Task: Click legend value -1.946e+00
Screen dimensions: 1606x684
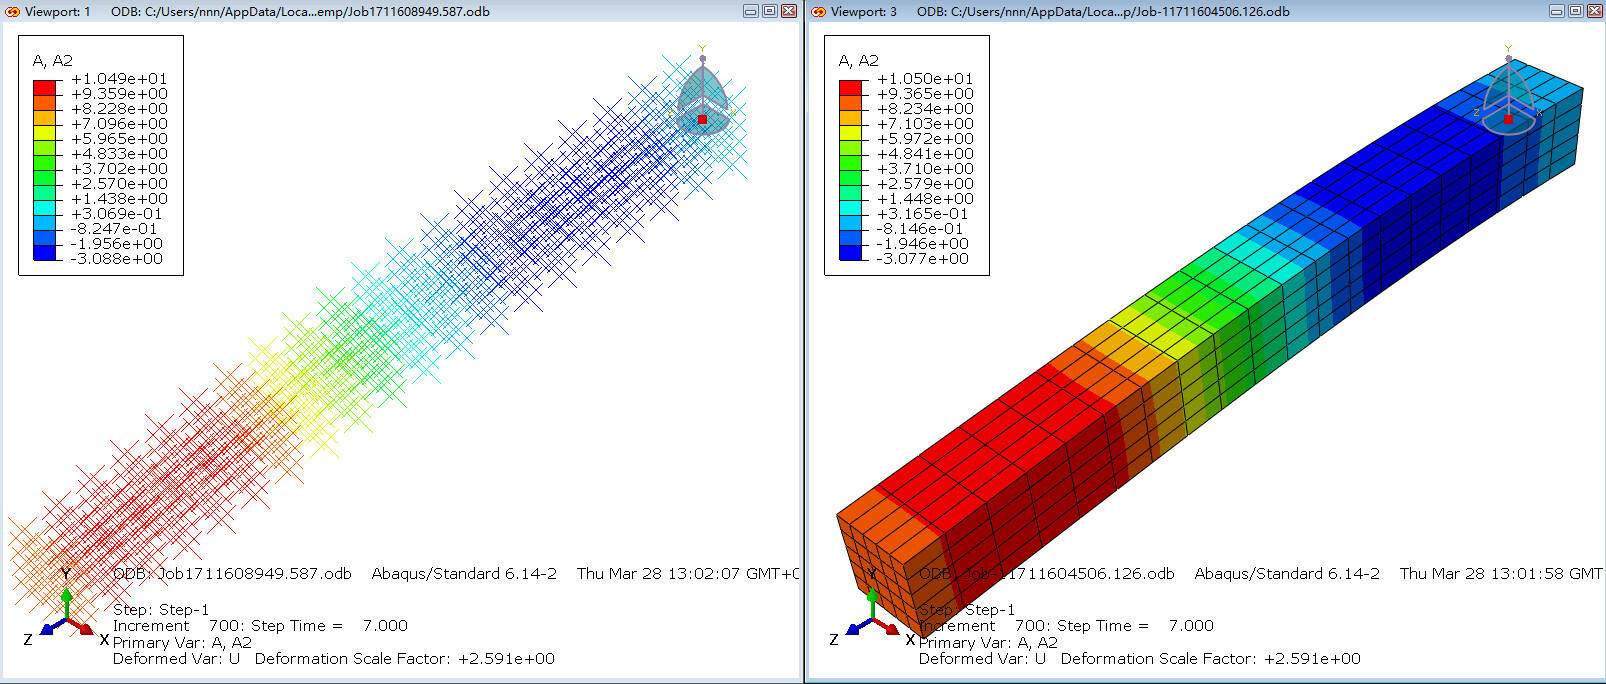Action: [x=922, y=243]
